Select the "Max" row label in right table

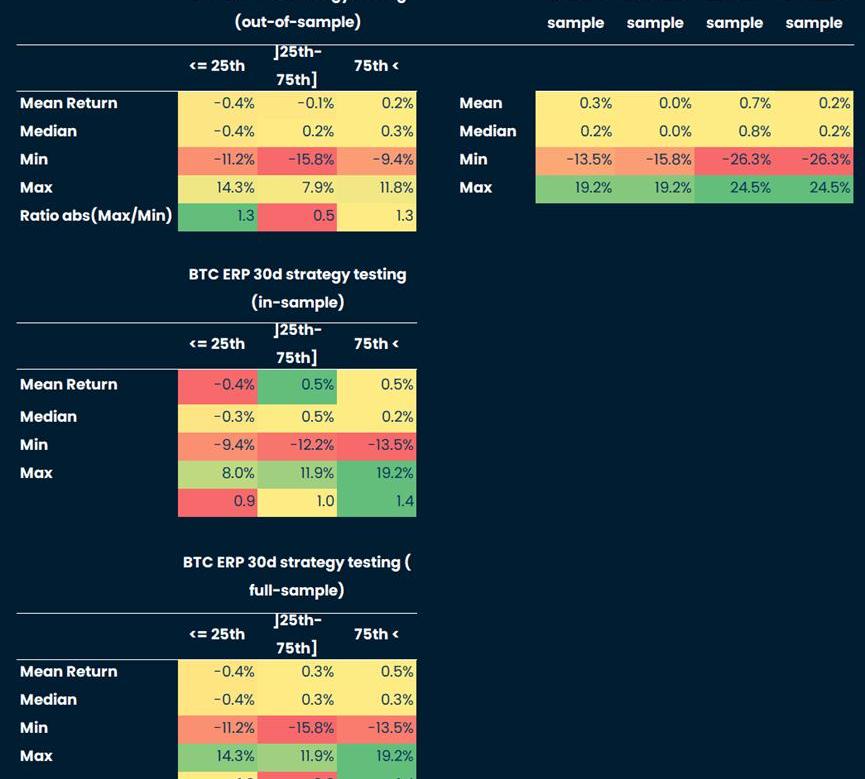tap(476, 187)
